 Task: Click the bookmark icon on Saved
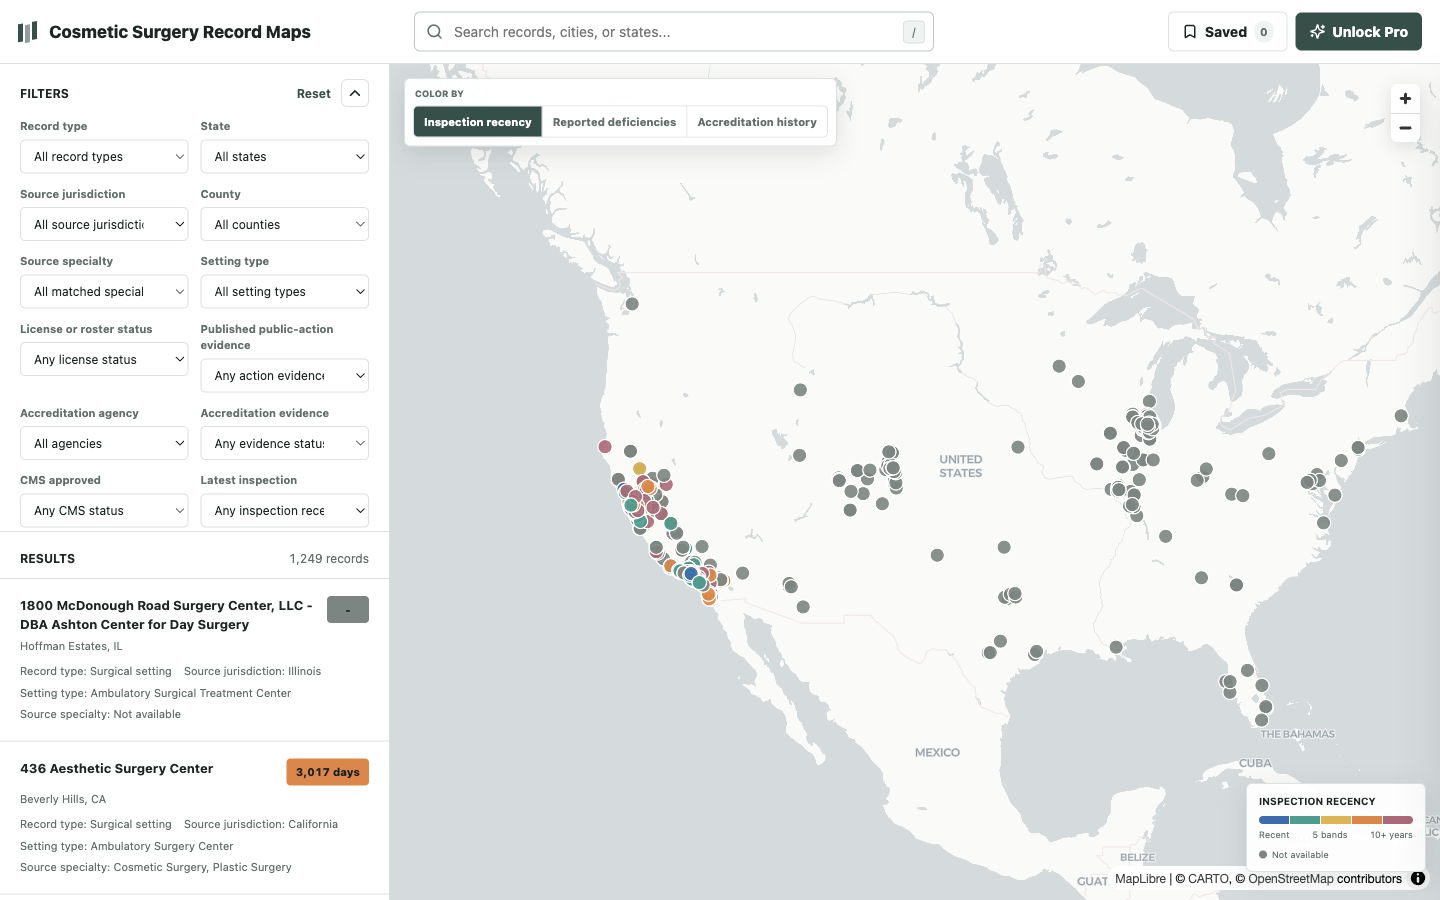[1190, 32]
